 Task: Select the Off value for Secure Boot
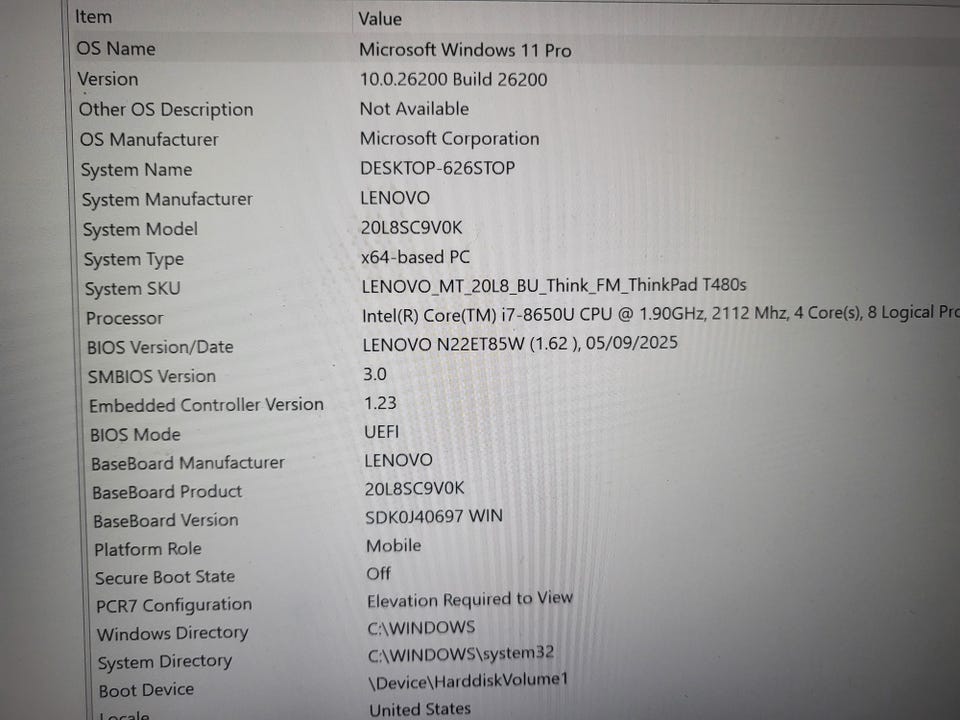coord(378,574)
